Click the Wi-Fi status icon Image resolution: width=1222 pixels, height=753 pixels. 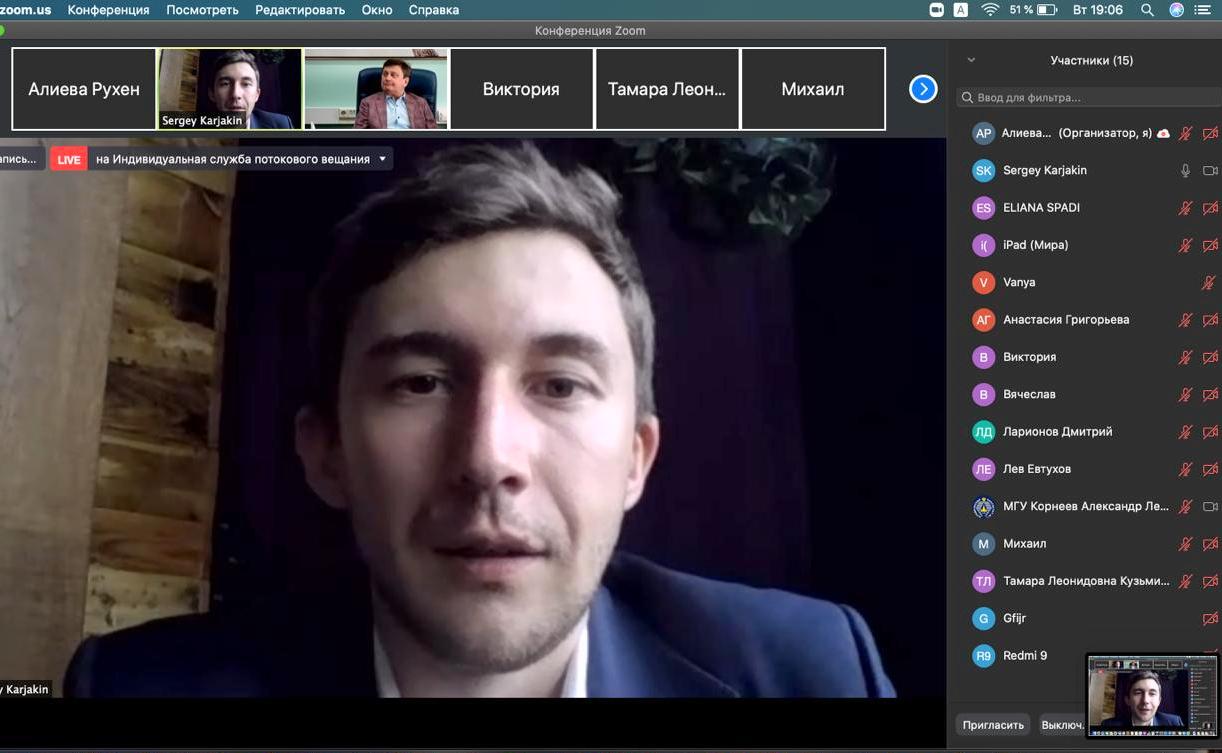[x=990, y=10]
